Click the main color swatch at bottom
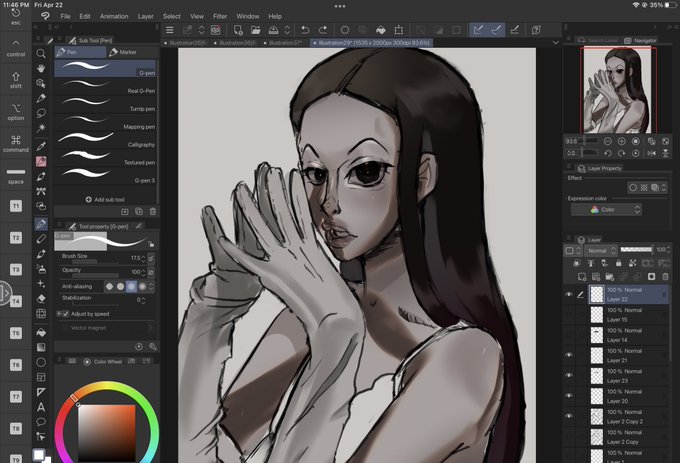This screenshot has height=463, width=680. click(x=39, y=455)
